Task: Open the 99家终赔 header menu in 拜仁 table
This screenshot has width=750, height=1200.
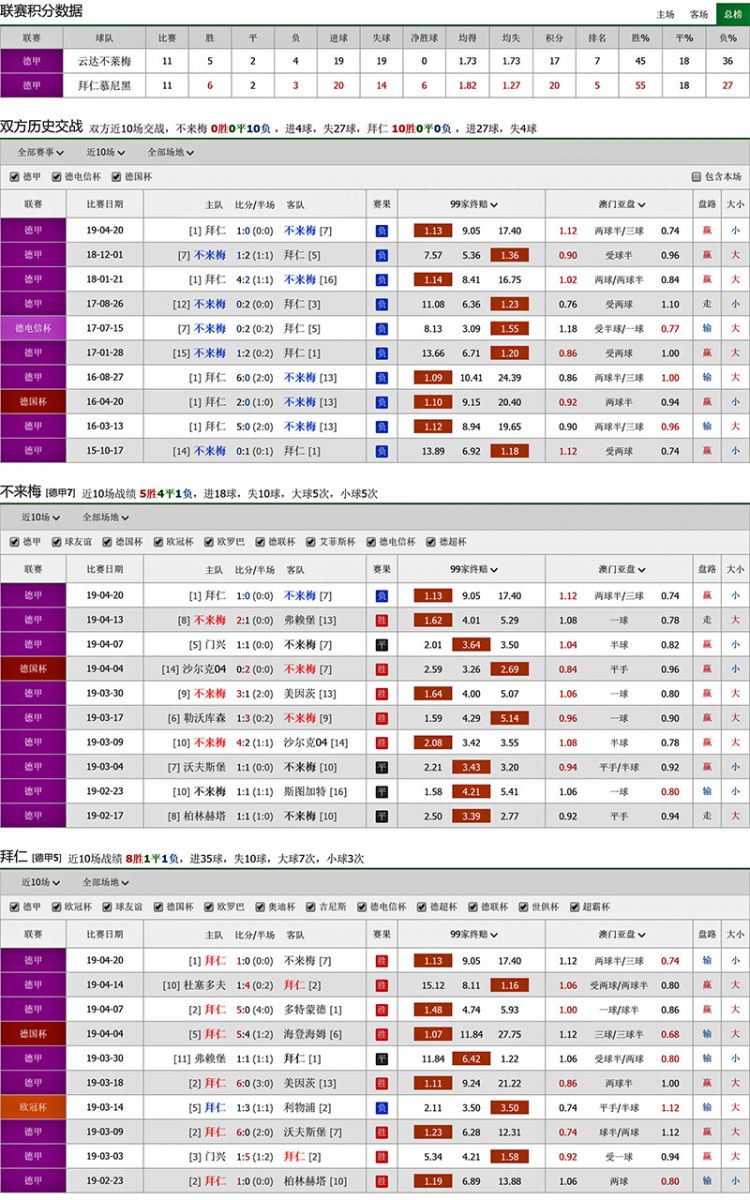Action: click(x=472, y=934)
